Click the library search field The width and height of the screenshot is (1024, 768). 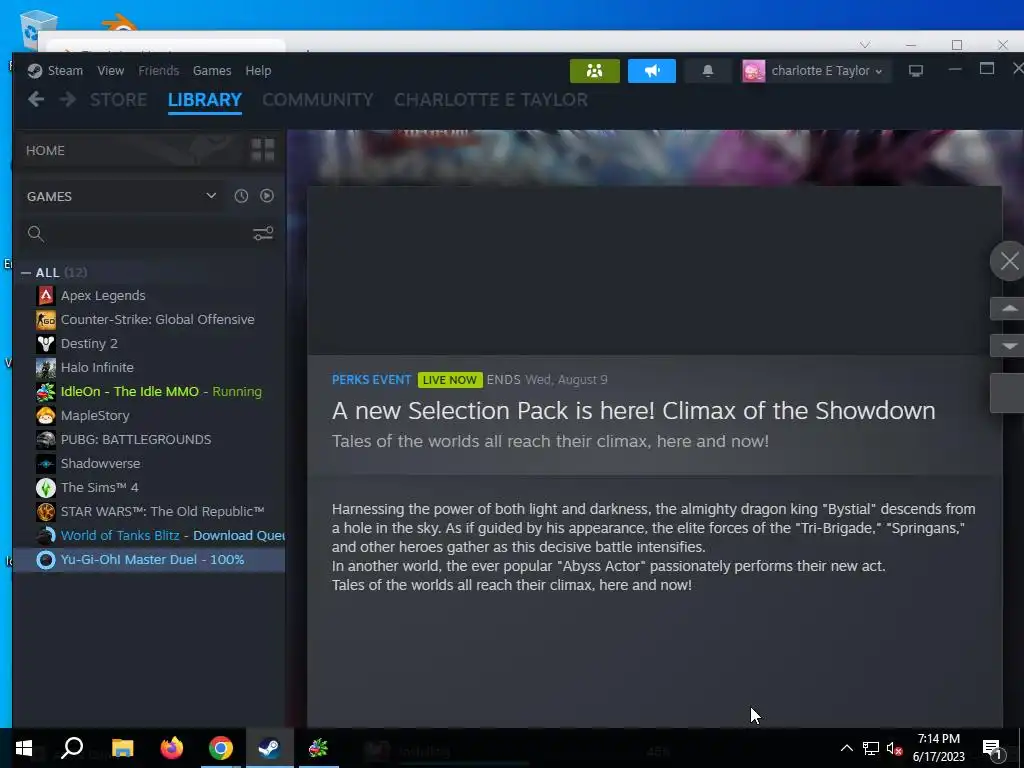click(x=149, y=234)
